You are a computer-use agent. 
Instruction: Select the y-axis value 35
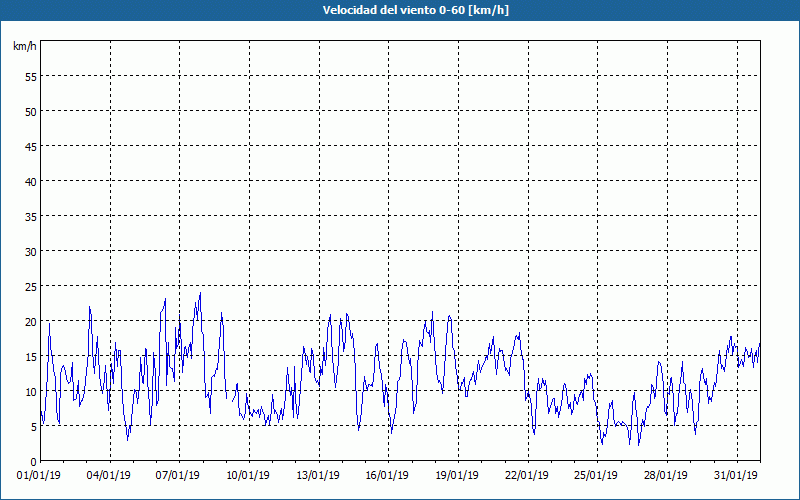pyautogui.click(x=31, y=216)
